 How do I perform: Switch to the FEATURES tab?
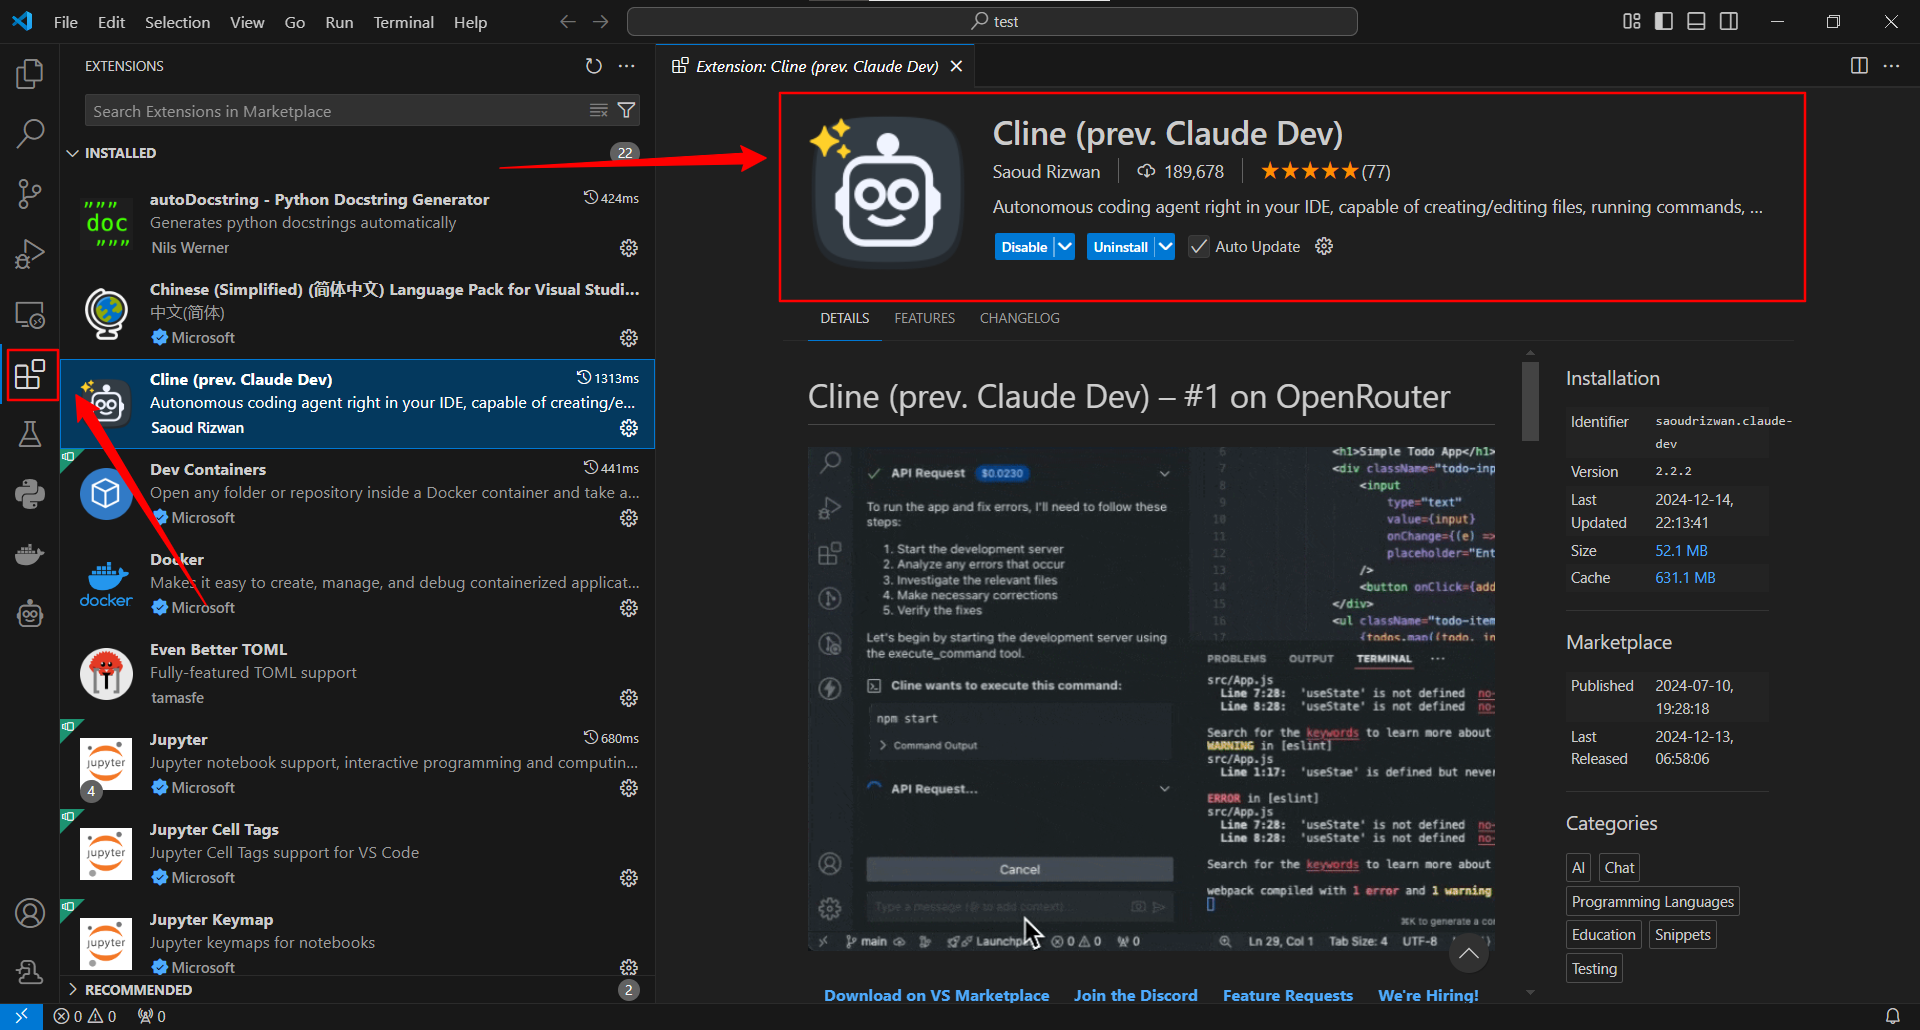click(x=924, y=318)
